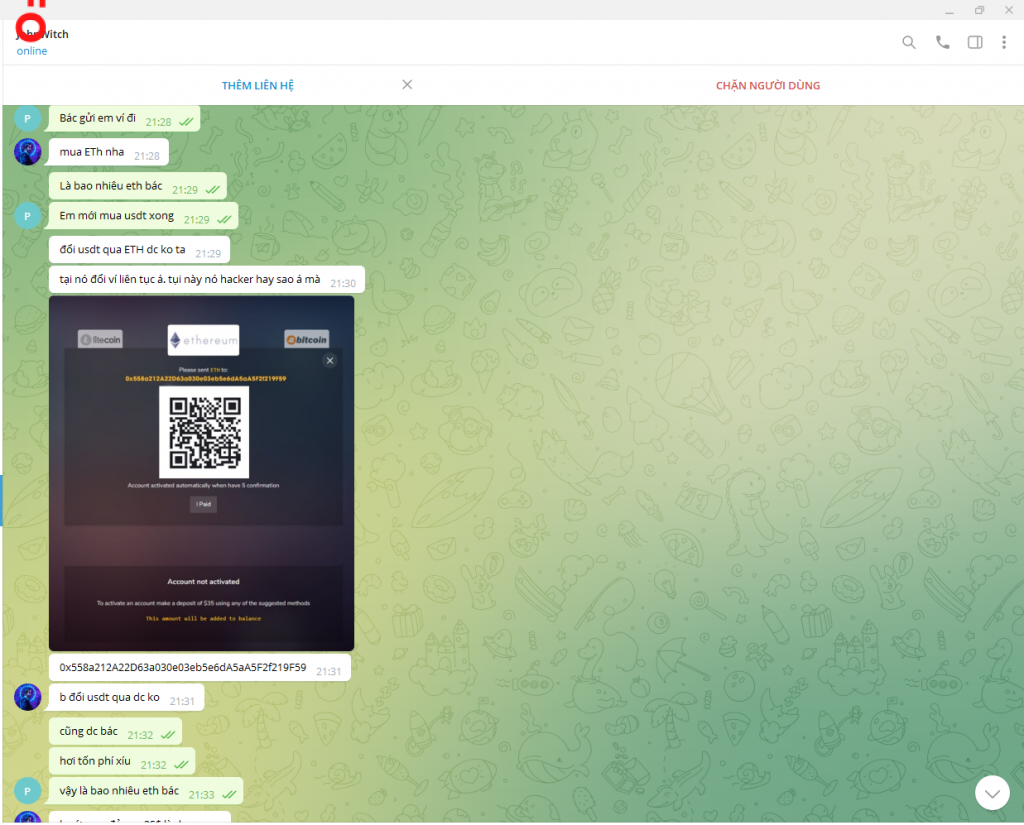Viewport: 1024px width, 825px height.
Task: Click THÊM LIÊN HỆ to add contact
Action: tap(258, 85)
